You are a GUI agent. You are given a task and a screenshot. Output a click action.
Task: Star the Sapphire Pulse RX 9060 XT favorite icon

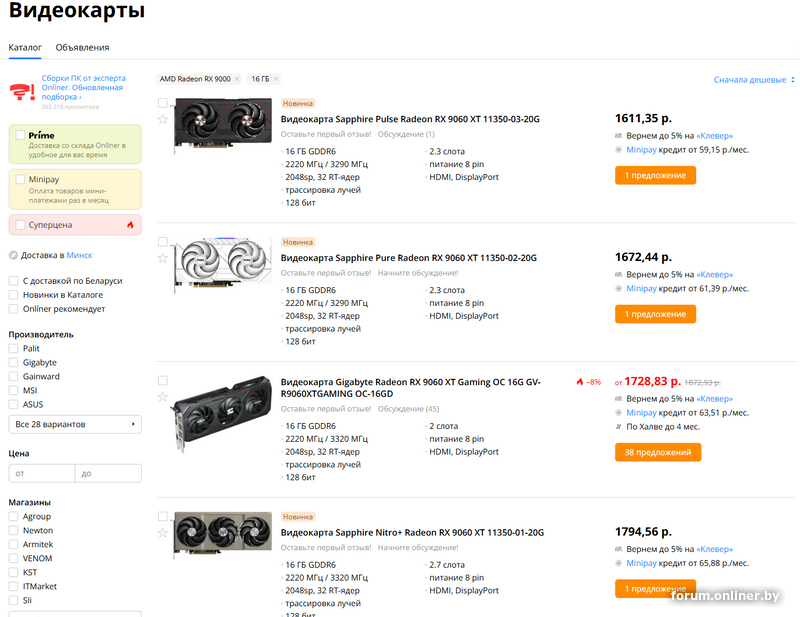(x=162, y=120)
